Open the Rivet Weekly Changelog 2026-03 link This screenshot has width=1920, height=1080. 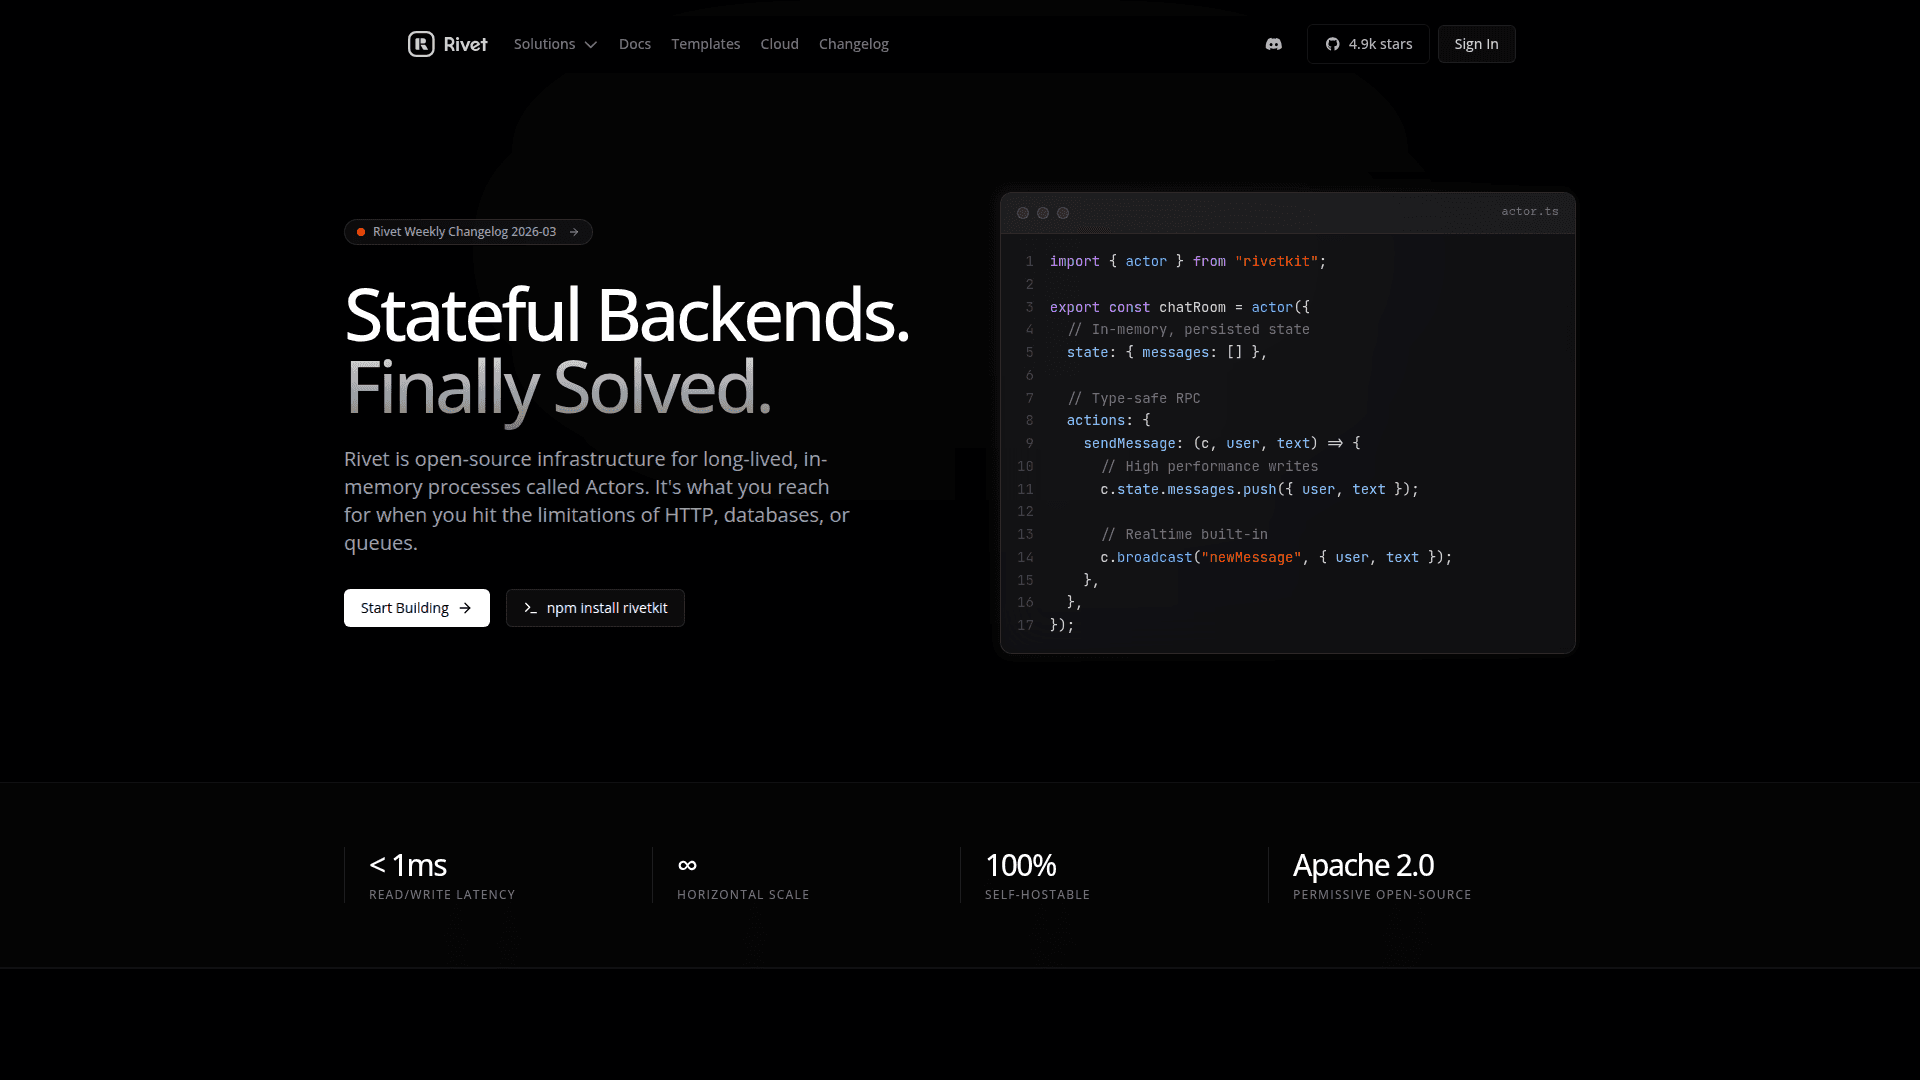point(464,232)
